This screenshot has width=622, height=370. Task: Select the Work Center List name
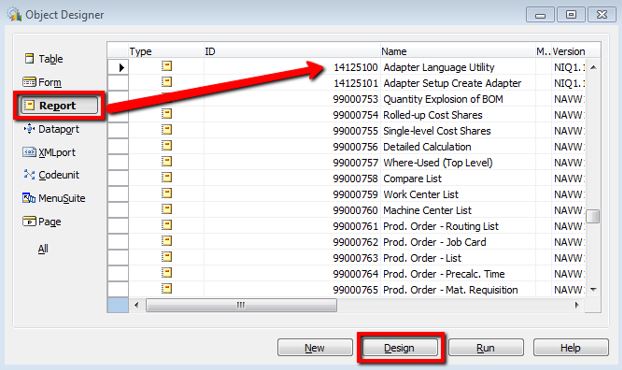[420, 194]
